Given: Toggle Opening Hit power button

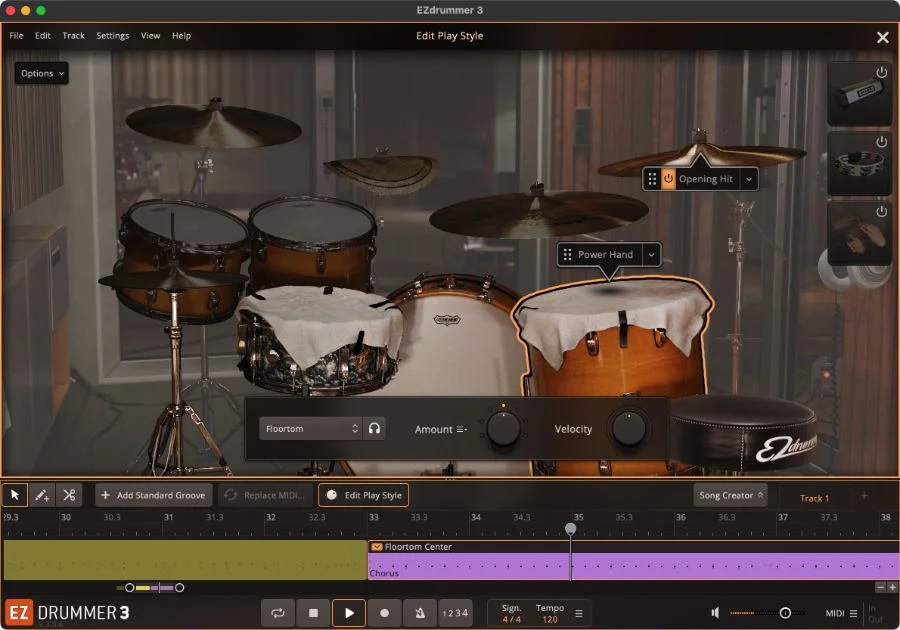Looking at the screenshot, I should click(668, 179).
